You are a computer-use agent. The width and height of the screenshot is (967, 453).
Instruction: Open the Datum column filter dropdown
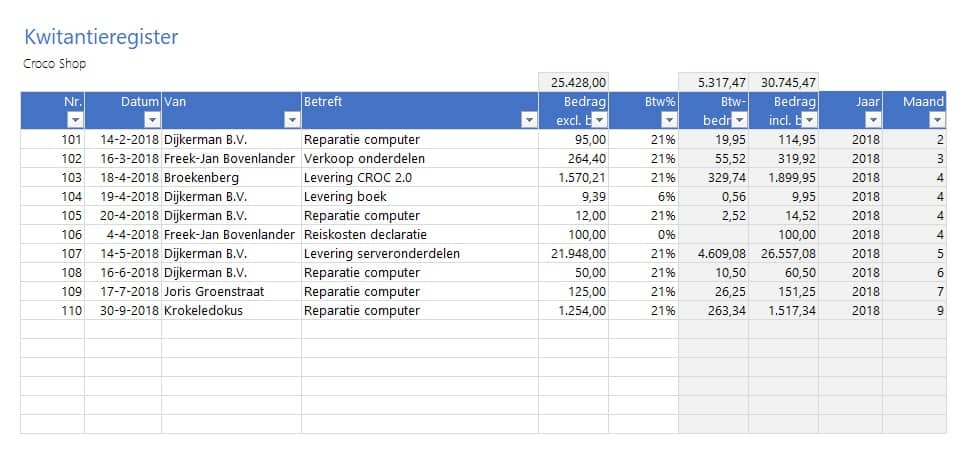pyautogui.click(x=151, y=120)
